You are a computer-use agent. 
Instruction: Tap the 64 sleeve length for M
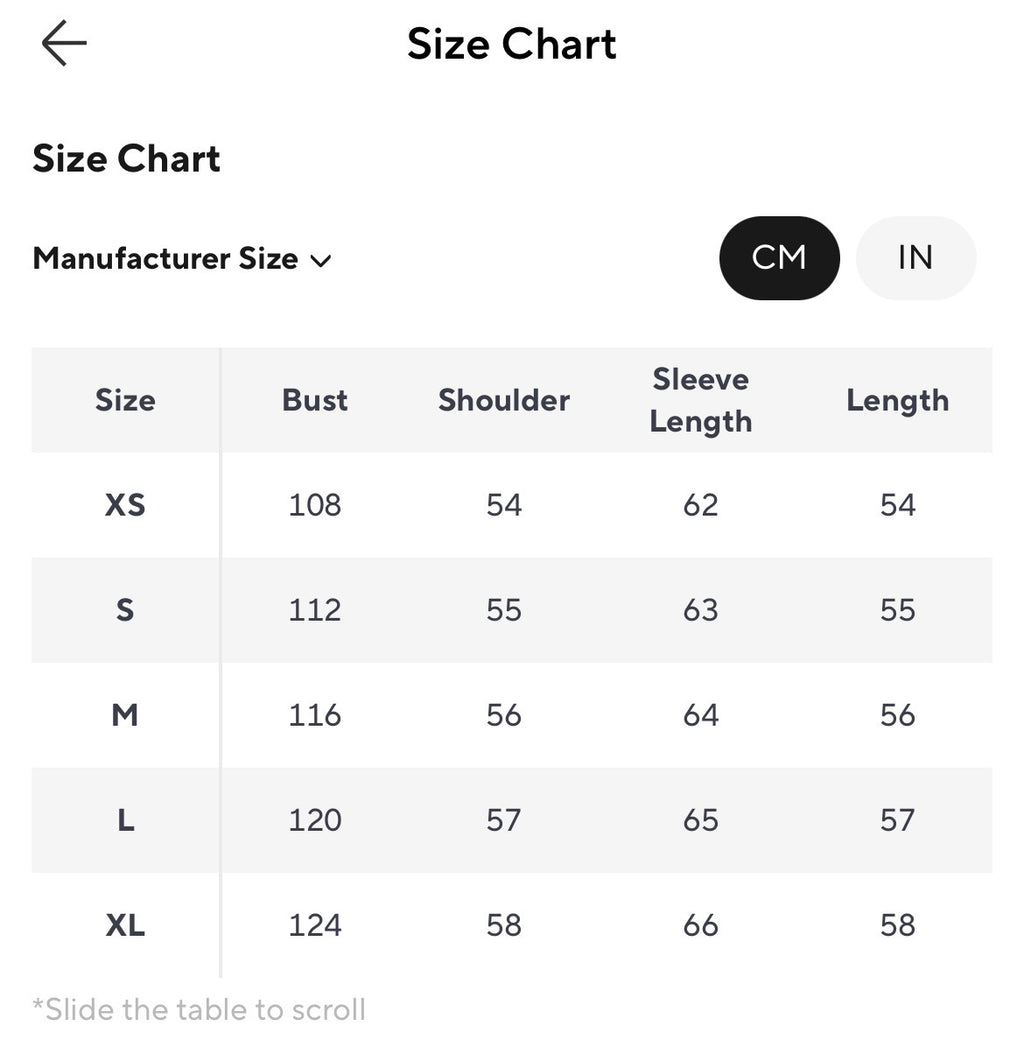point(701,715)
